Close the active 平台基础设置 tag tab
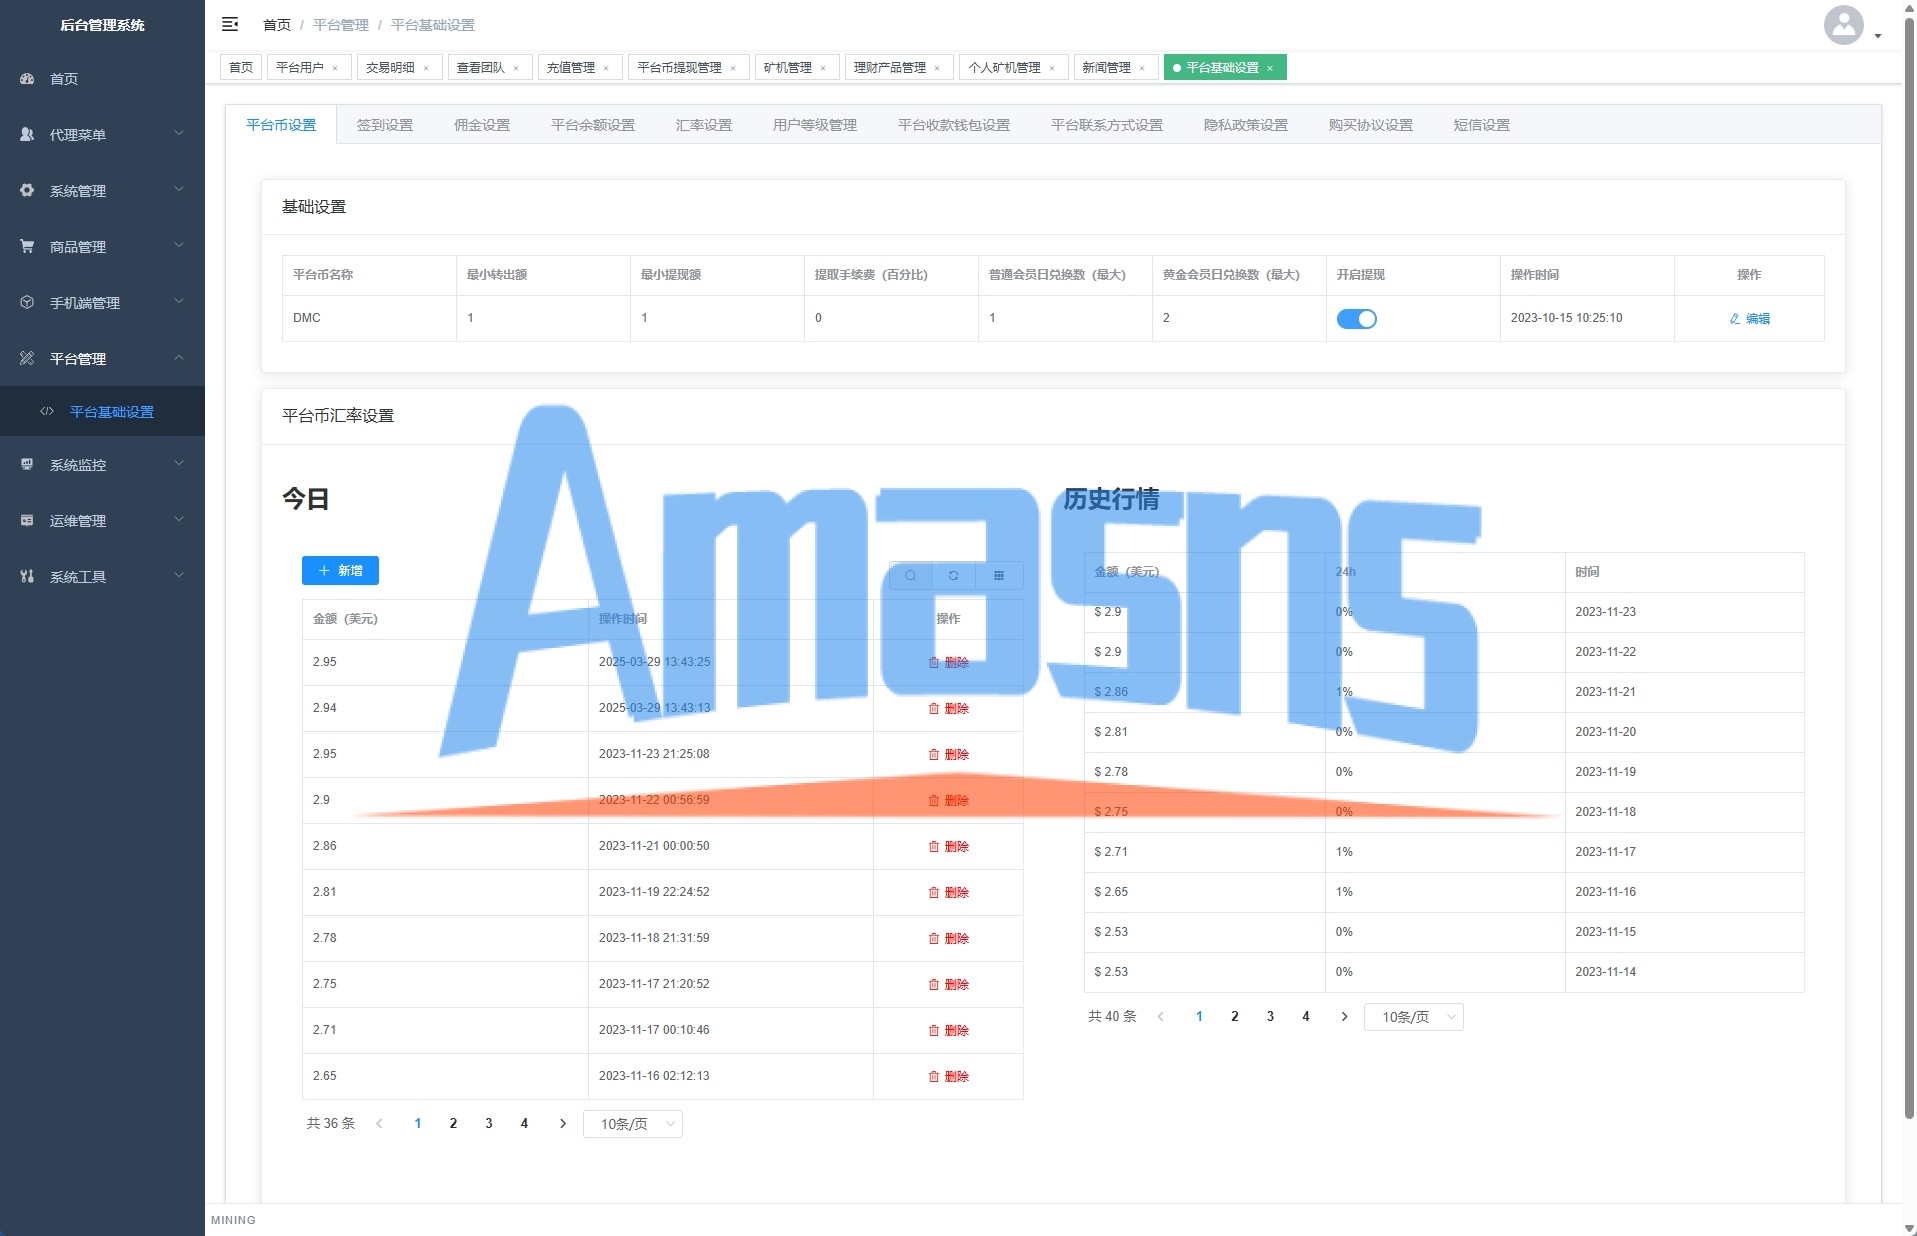The width and height of the screenshot is (1917, 1236). [x=1270, y=68]
